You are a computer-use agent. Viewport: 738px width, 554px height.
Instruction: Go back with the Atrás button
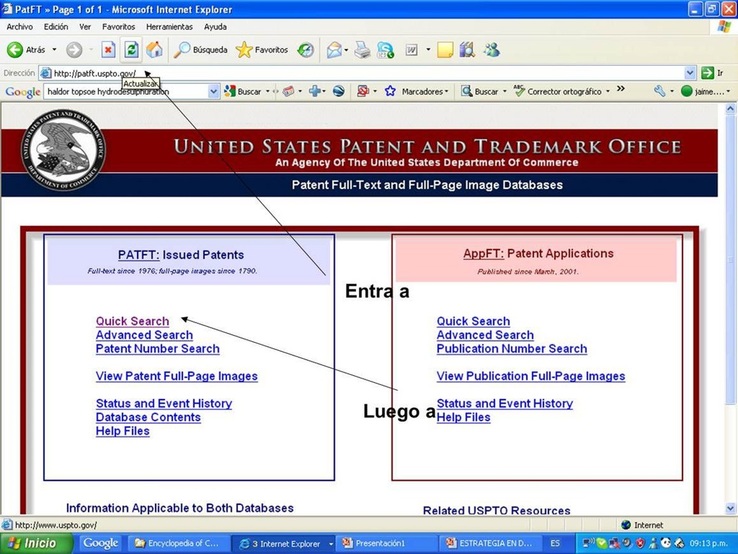pyautogui.click(x=26, y=49)
